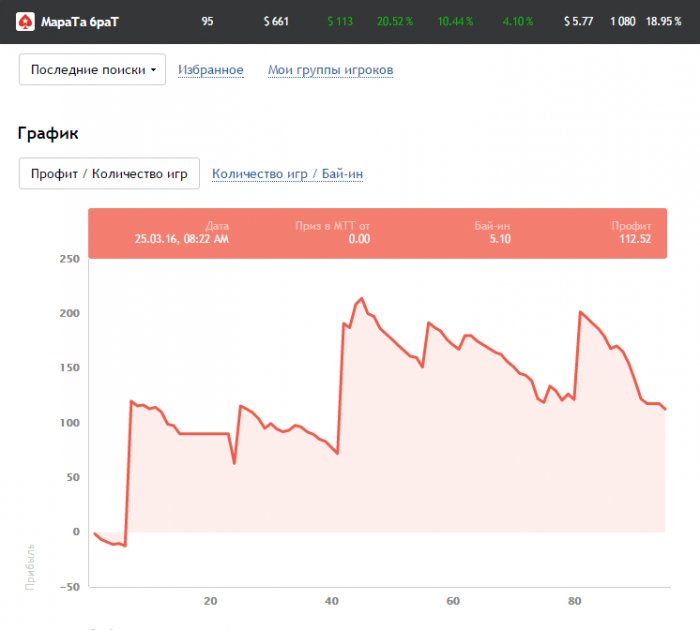Viewport: 700px width, 630px height.
Task: Click the График section heading
Action: coord(48,133)
